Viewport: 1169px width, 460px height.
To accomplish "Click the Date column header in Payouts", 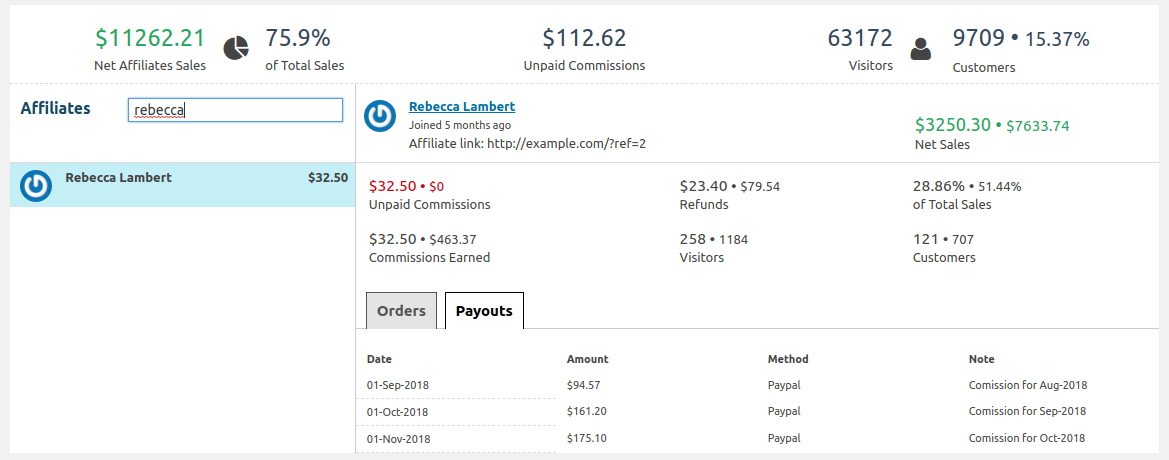I will click(379, 359).
